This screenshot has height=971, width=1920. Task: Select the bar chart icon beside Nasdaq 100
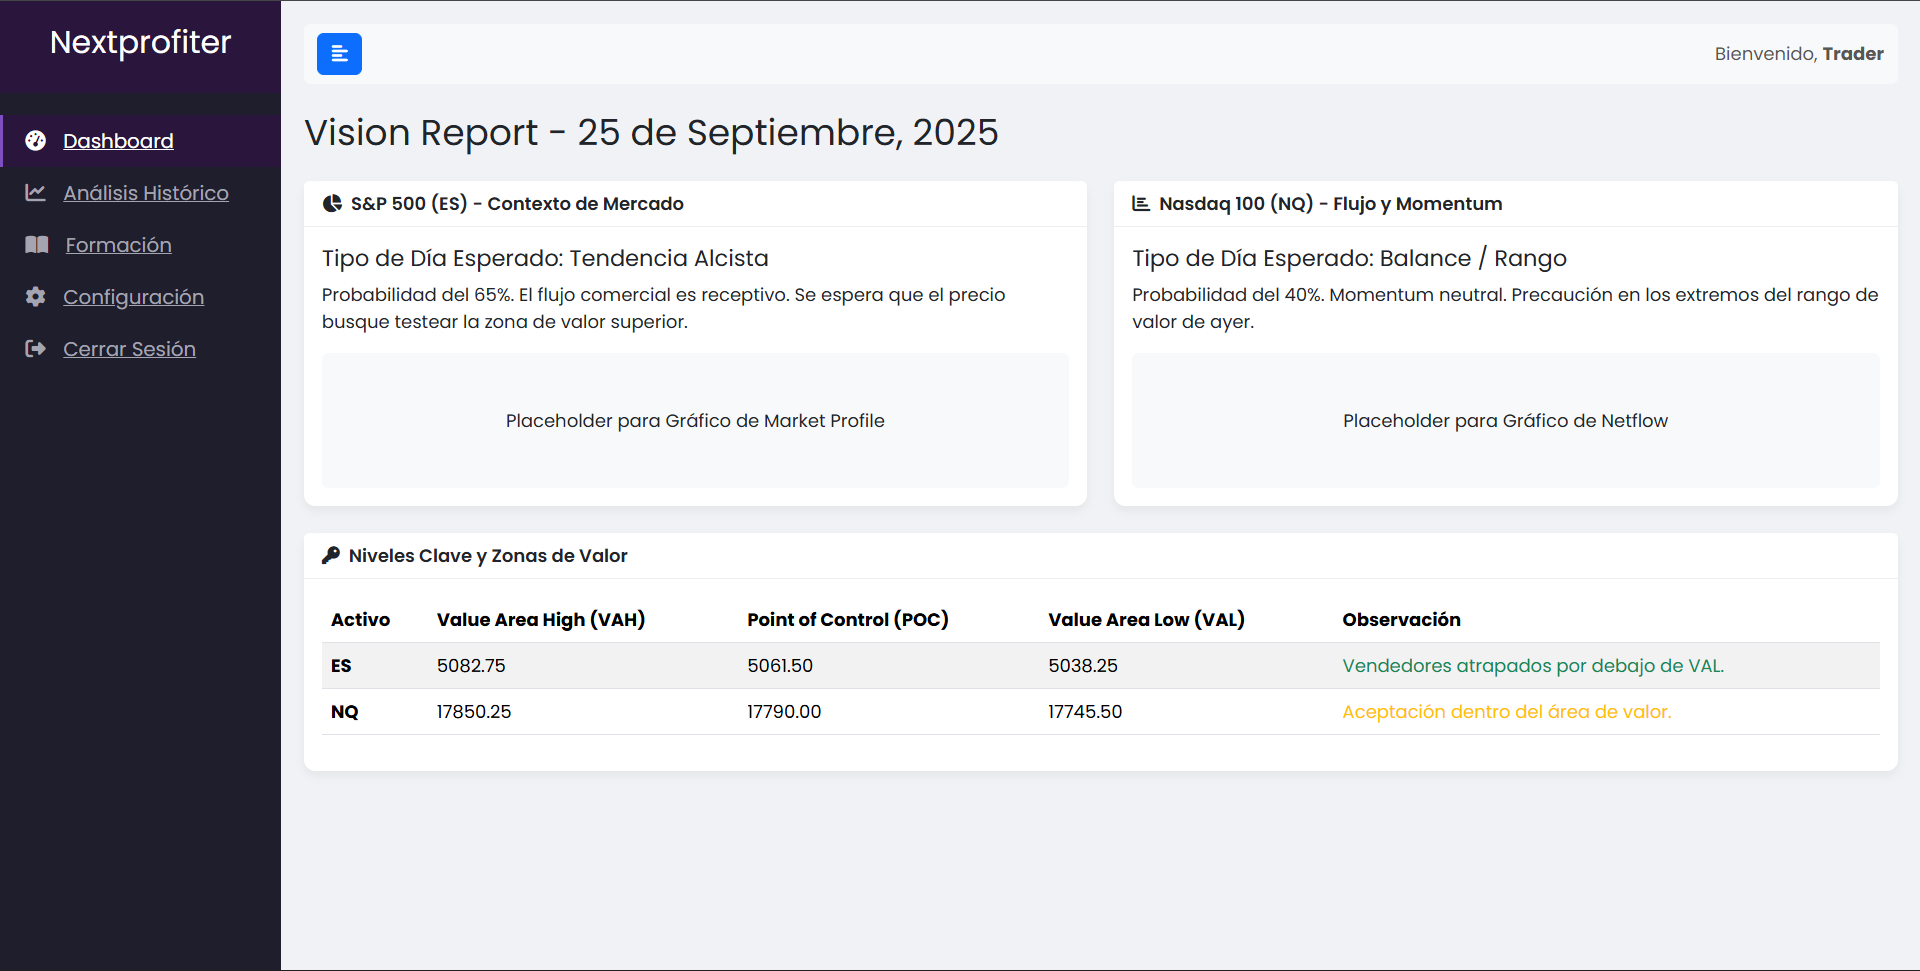(1141, 203)
